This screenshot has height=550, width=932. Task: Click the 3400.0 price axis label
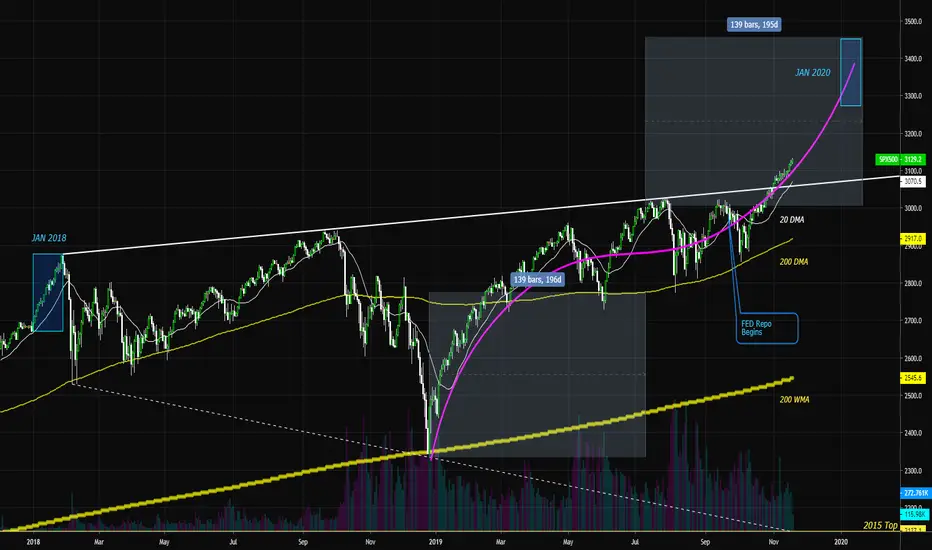[x=913, y=59]
